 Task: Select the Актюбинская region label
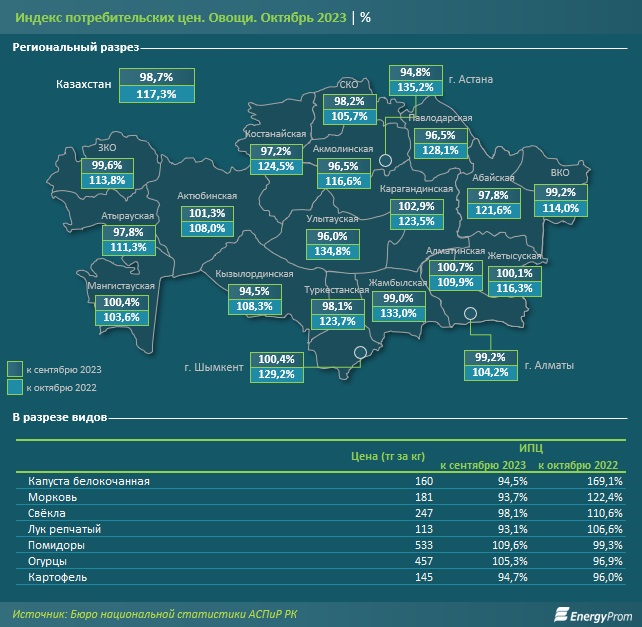coord(206,196)
